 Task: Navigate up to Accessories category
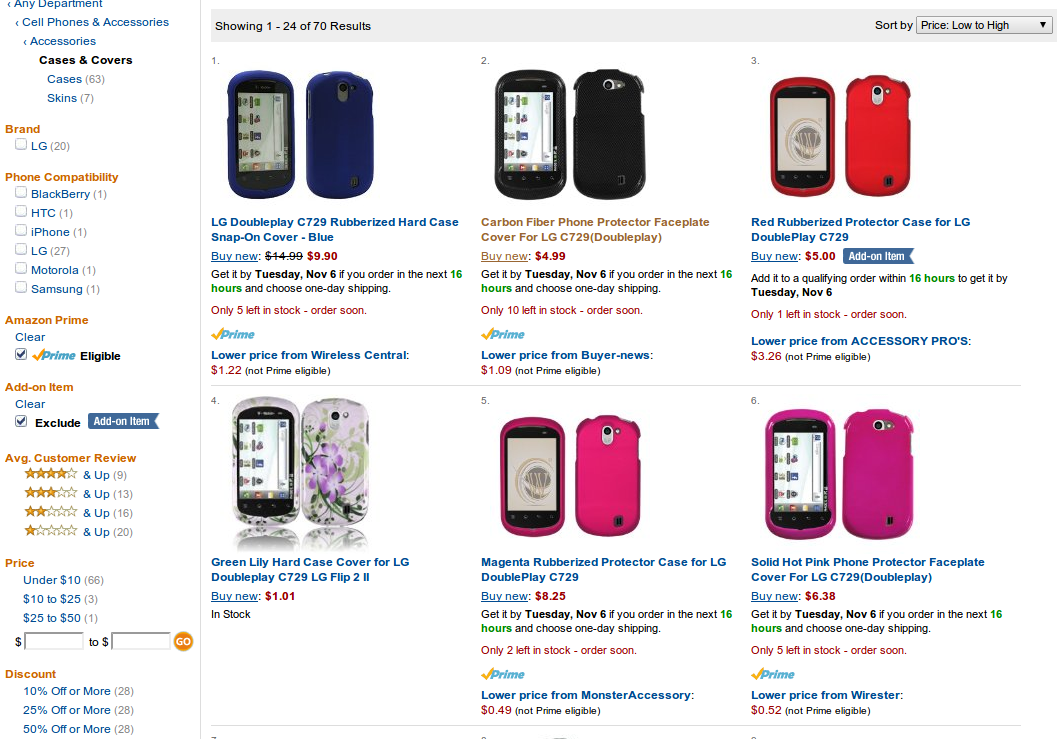pos(63,41)
